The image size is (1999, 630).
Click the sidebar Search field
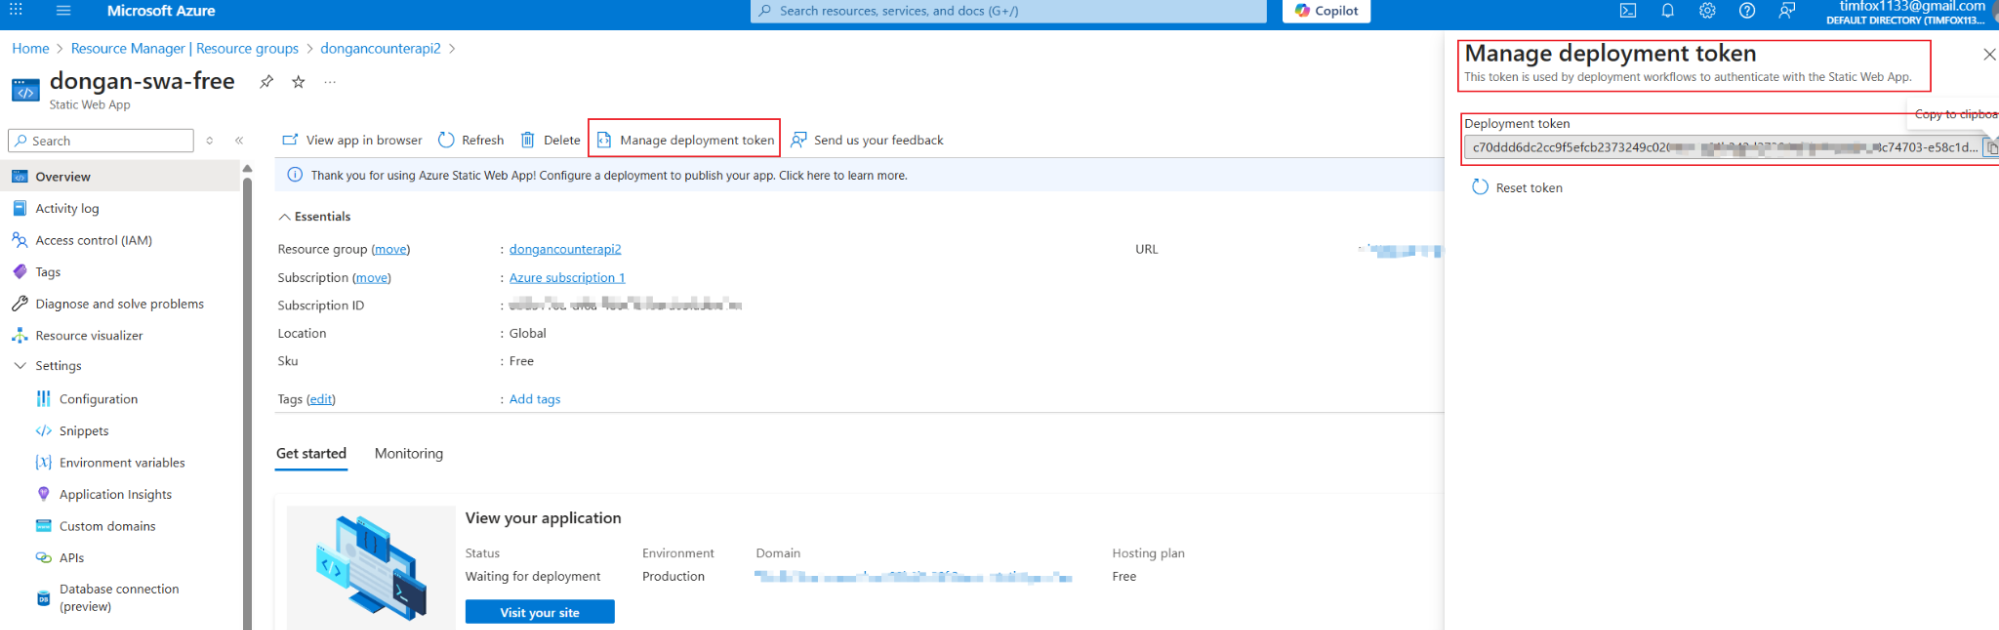tap(101, 141)
